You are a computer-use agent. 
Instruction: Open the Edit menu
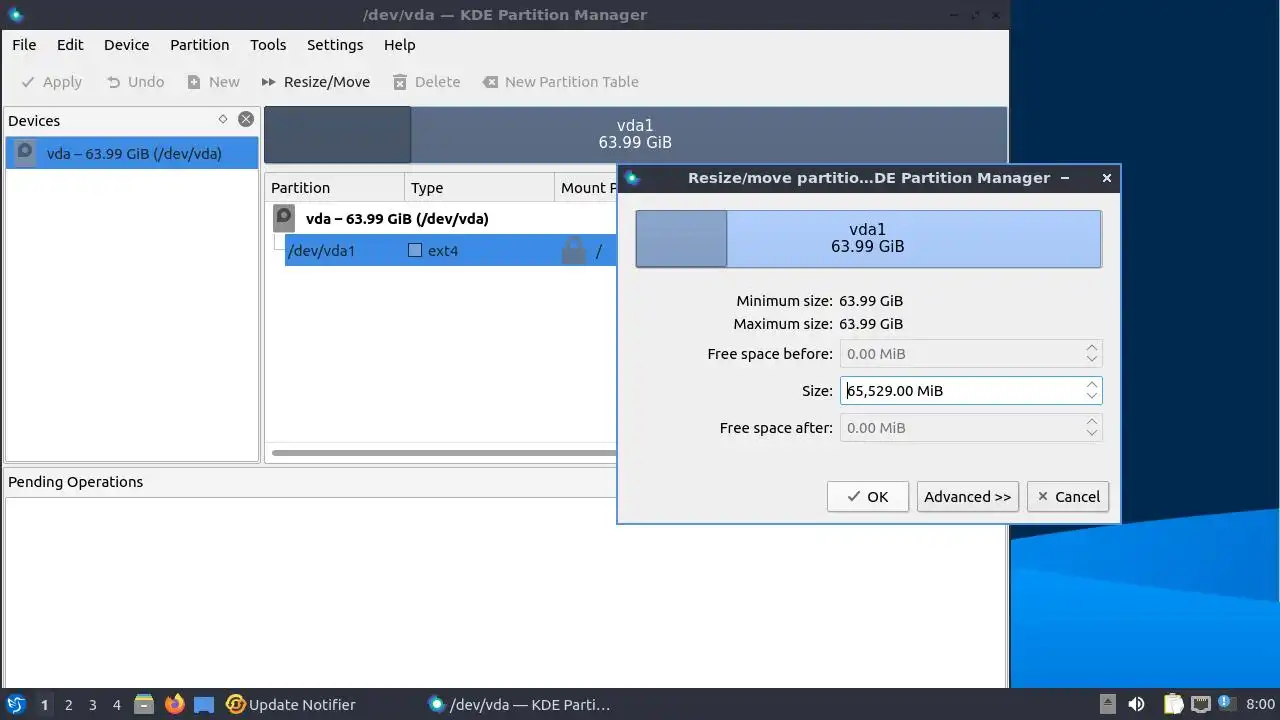point(70,45)
